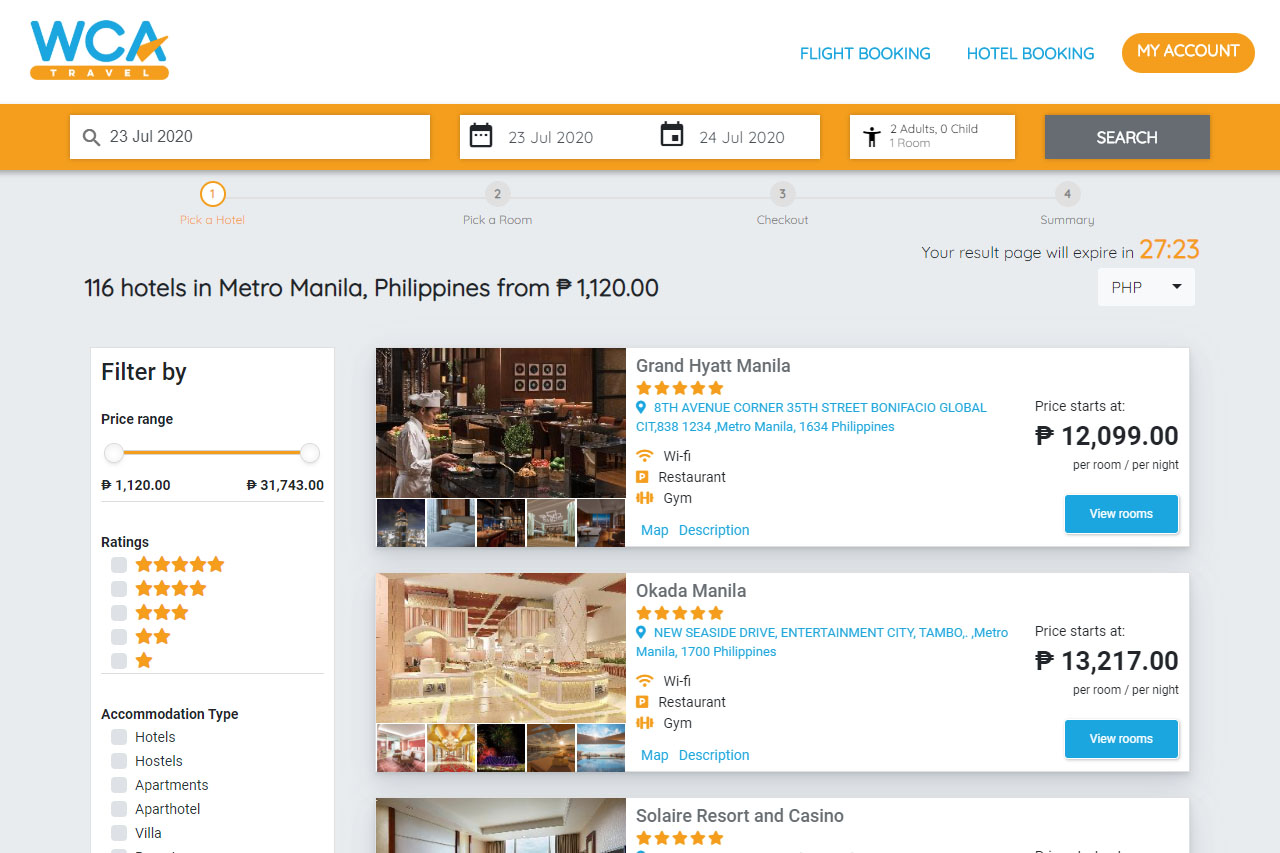Filter by four-star rating checkbox

(119, 589)
